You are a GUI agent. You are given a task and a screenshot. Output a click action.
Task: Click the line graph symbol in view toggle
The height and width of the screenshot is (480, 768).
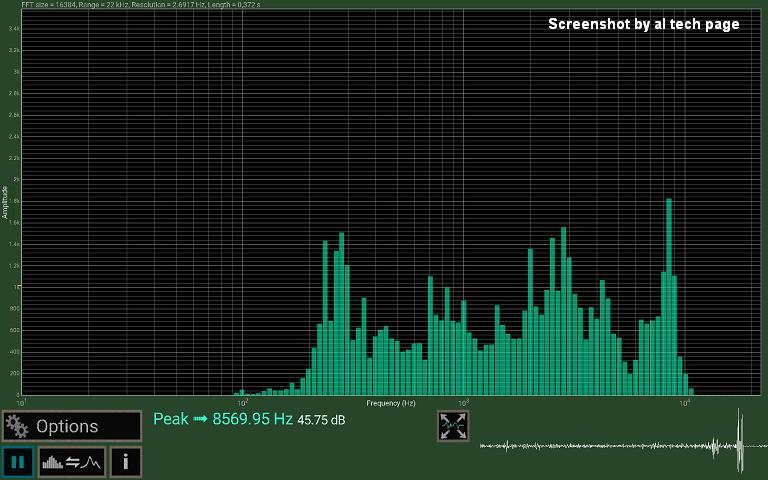92,462
